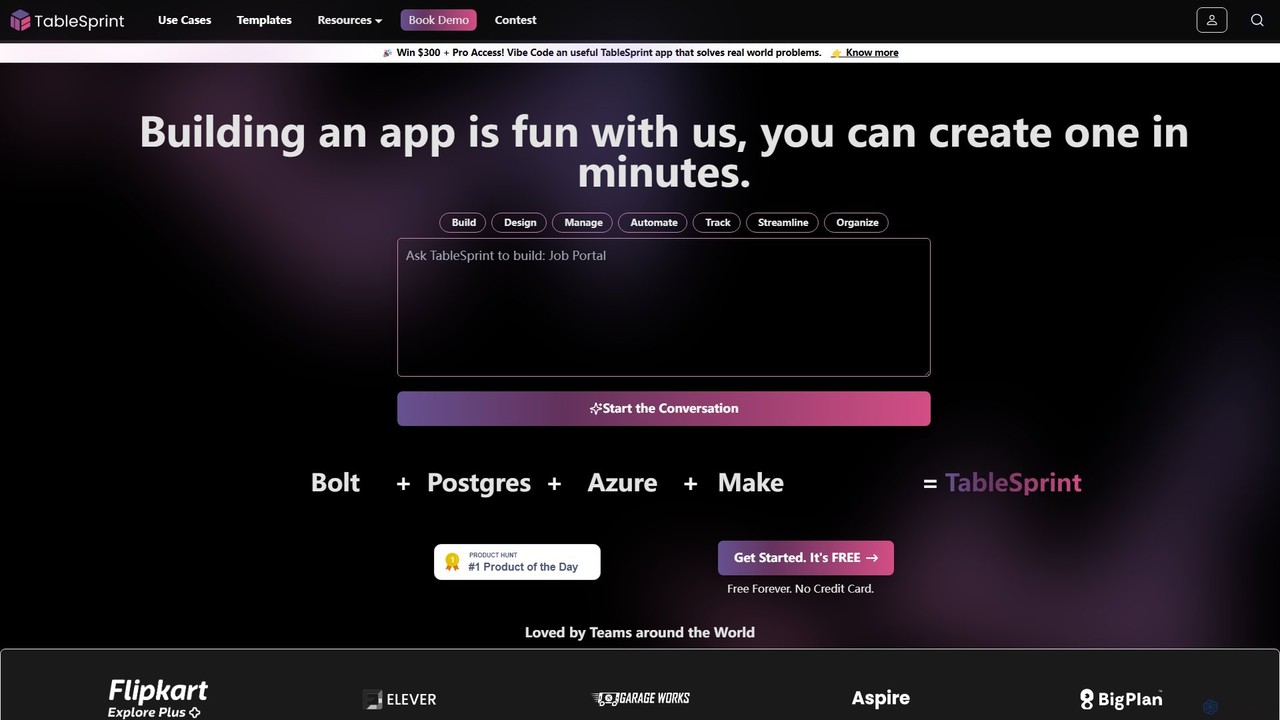1280x720 pixels.
Task: Click the Win $300 + Pro Access announcement text
Action: 609,53
